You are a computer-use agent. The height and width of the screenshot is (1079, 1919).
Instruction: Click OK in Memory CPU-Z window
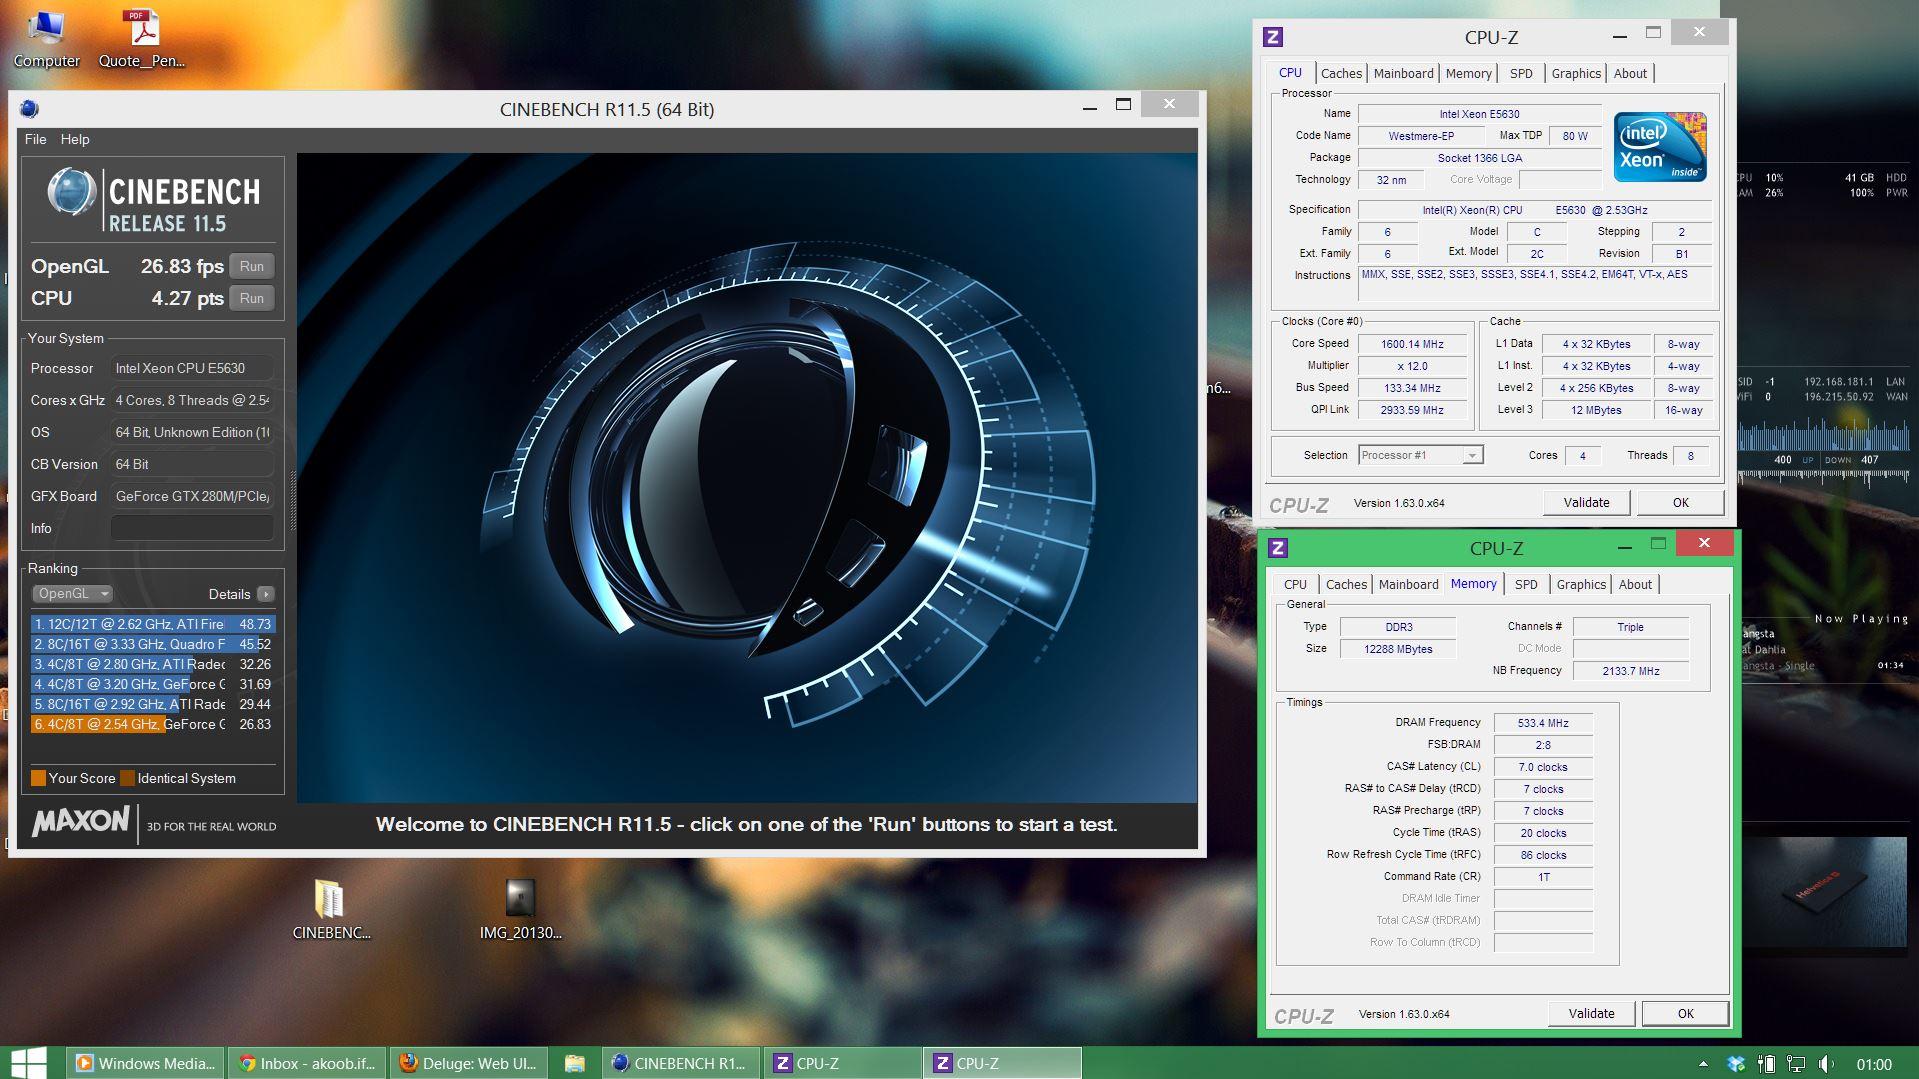pyautogui.click(x=1685, y=1013)
